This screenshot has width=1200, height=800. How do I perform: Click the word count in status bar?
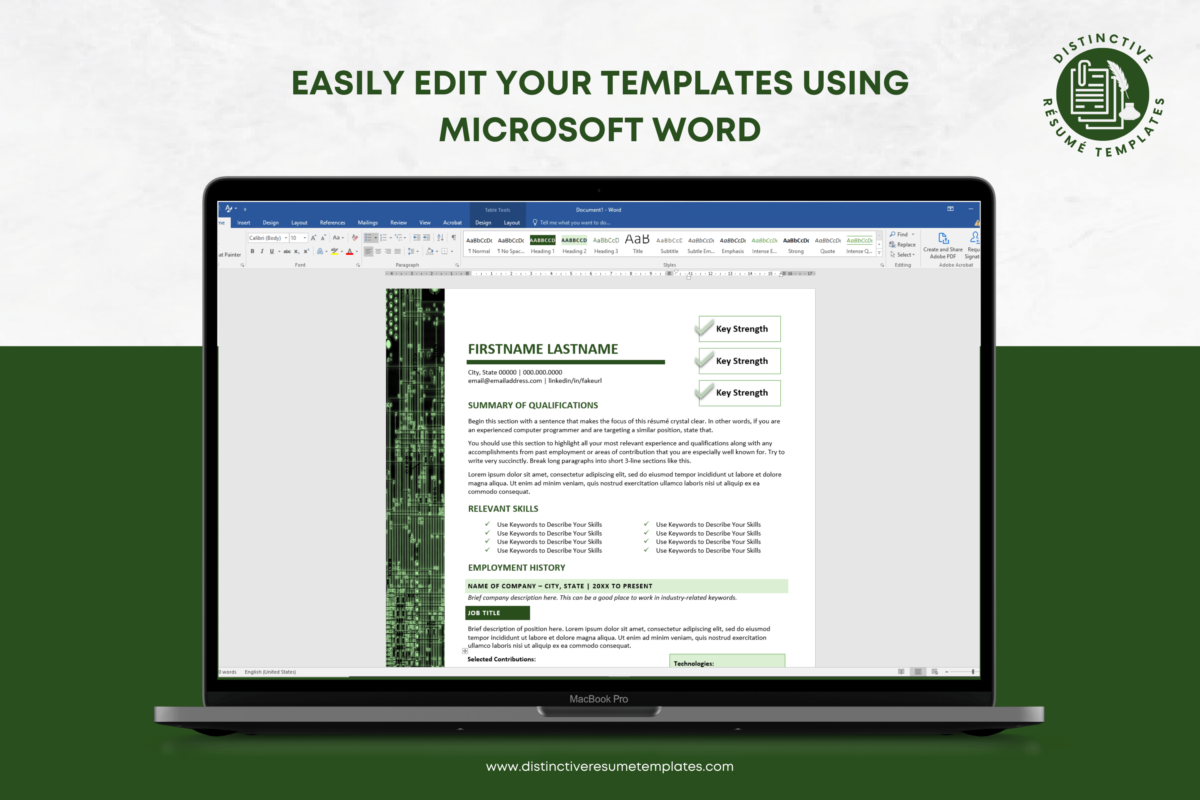[228, 671]
